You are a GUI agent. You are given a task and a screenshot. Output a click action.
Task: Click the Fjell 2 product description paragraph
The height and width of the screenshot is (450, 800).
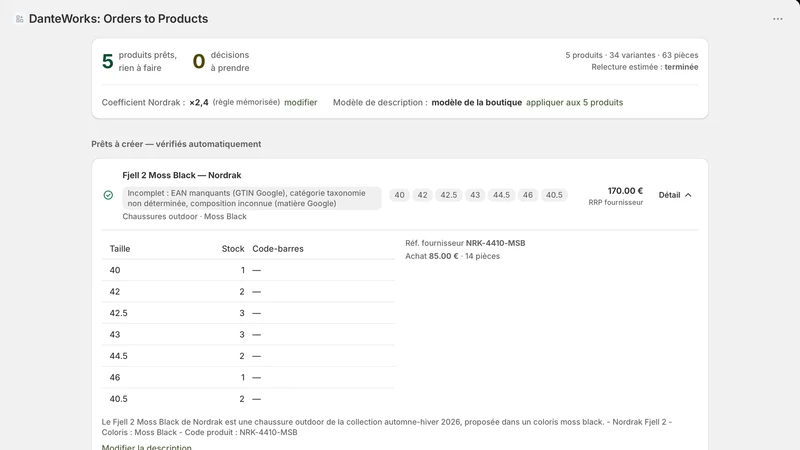pyautogui.click(x=387, y=427)
